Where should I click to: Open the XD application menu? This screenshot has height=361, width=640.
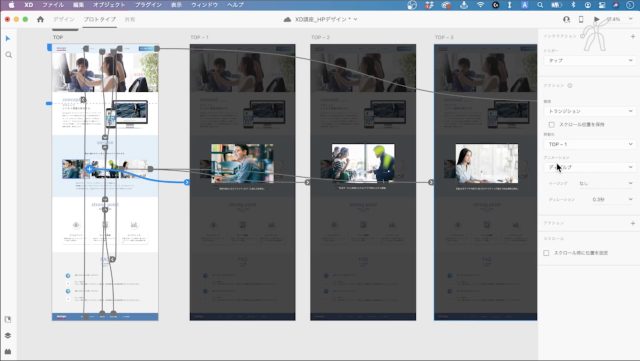pyautogui.click(x=29, y=5)
